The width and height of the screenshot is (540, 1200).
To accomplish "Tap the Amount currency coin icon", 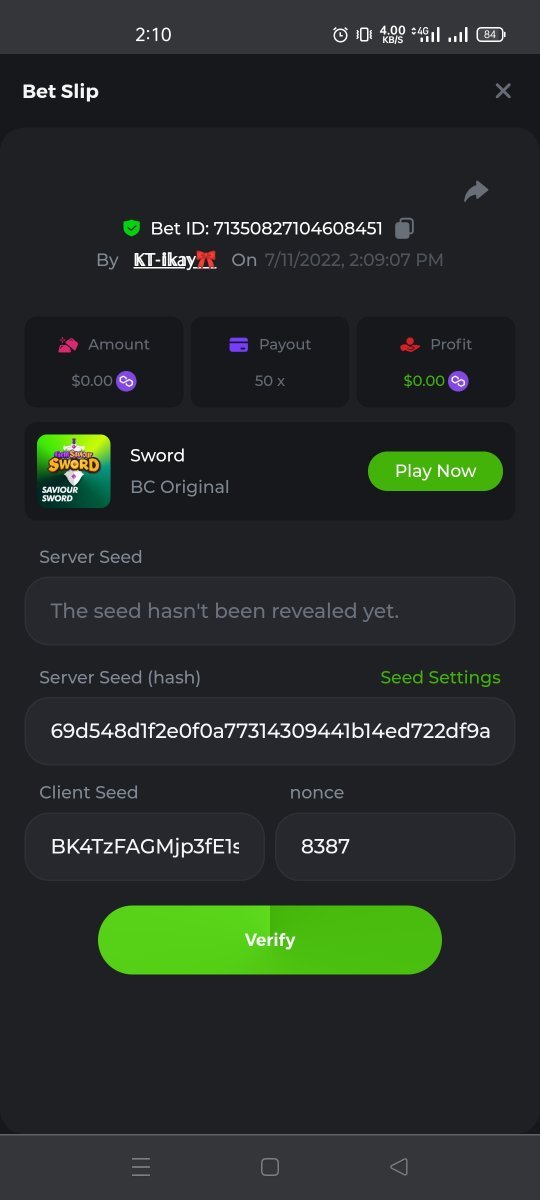I will tap(126, 381).
